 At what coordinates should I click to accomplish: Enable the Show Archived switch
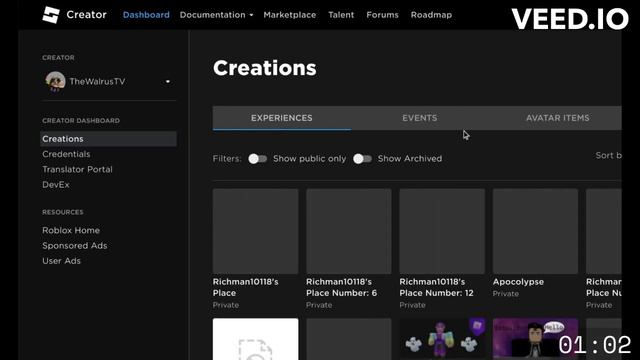point(362,159)
